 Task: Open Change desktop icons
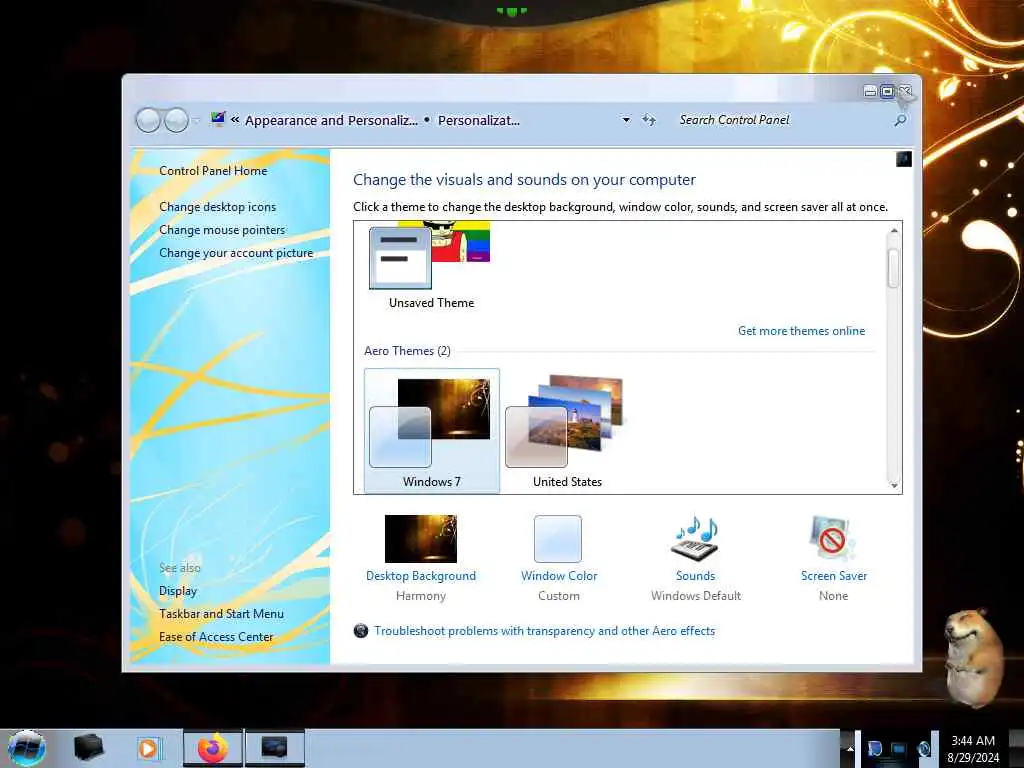pyautogui.click(x=217, y=206)
